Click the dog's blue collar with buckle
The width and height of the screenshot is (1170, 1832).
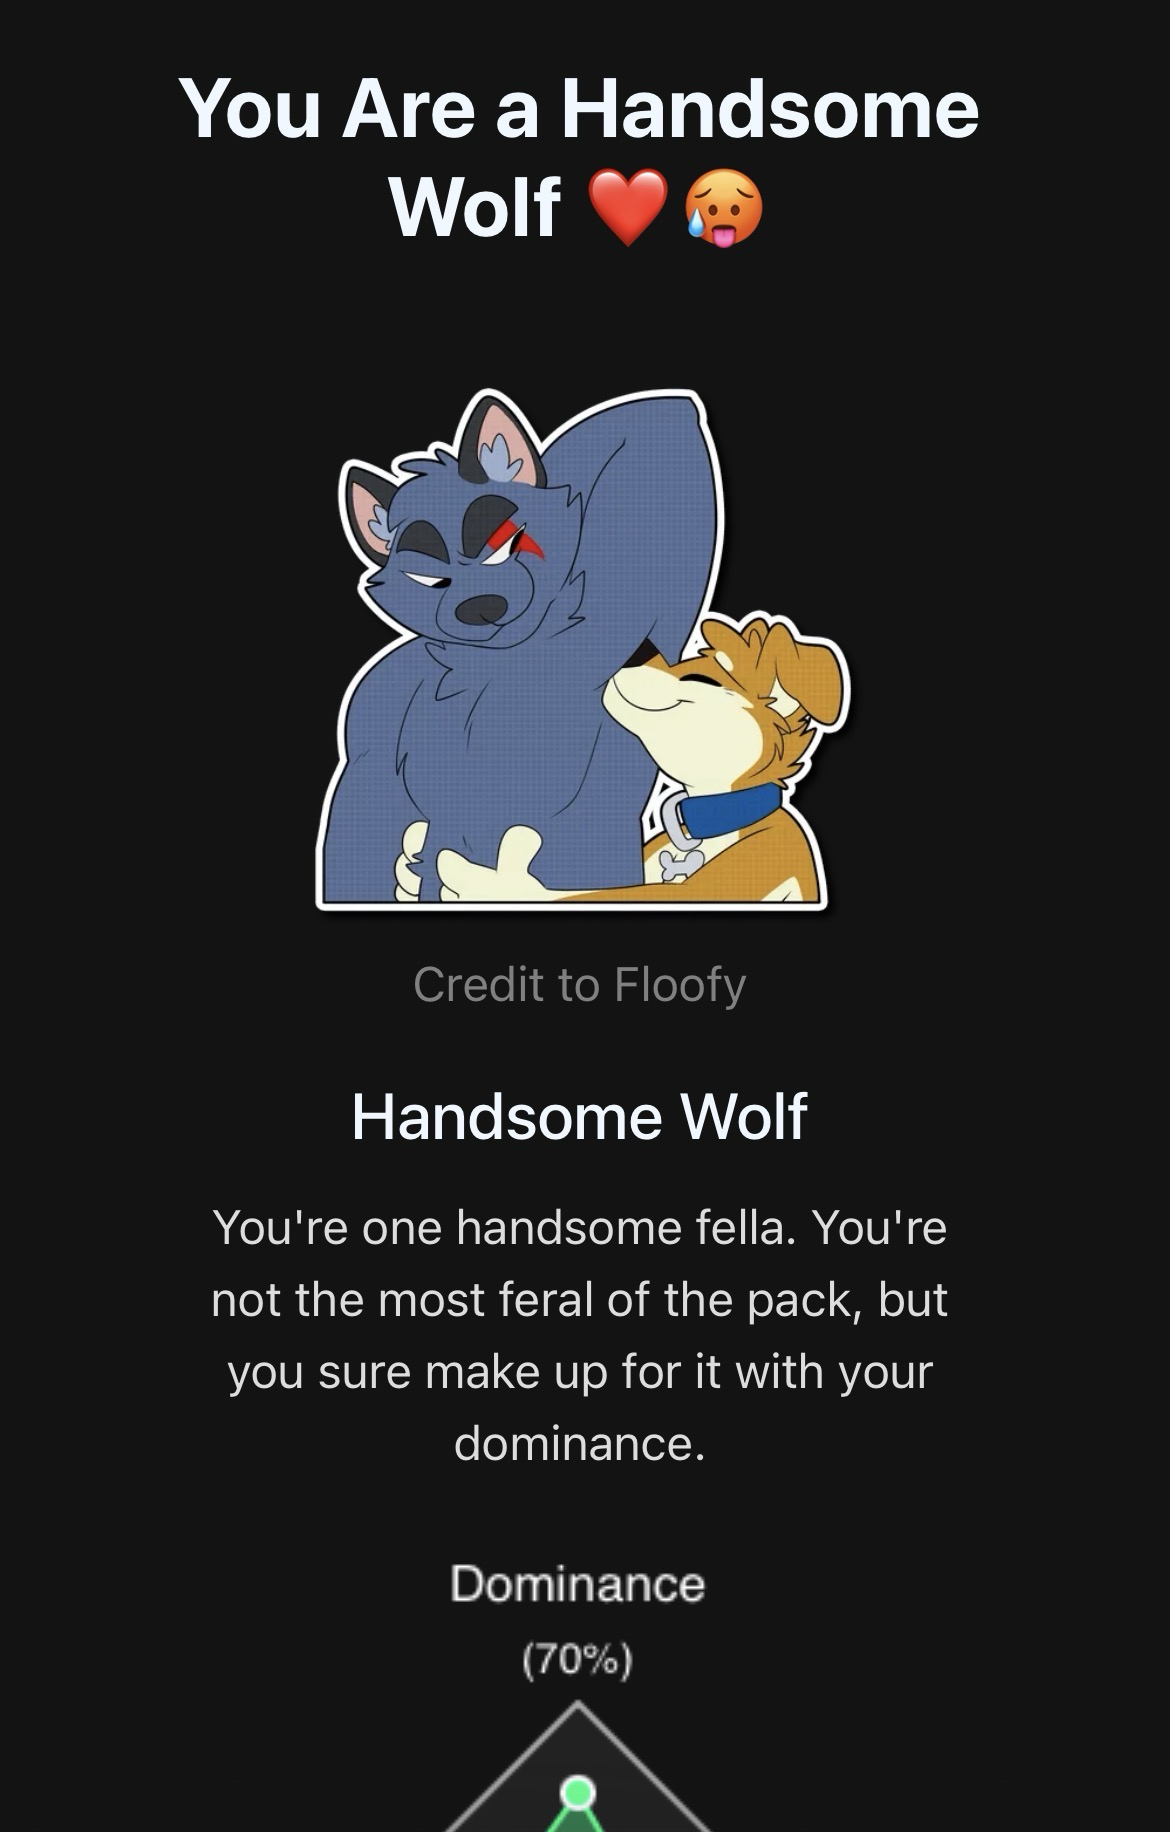722,811
